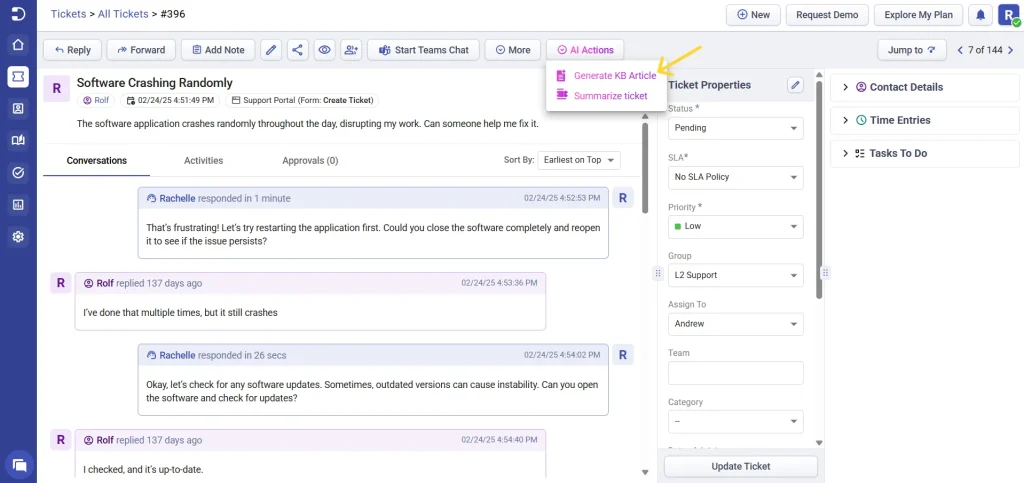Click the conversation list vertical scrollbar

coord(645,168)
